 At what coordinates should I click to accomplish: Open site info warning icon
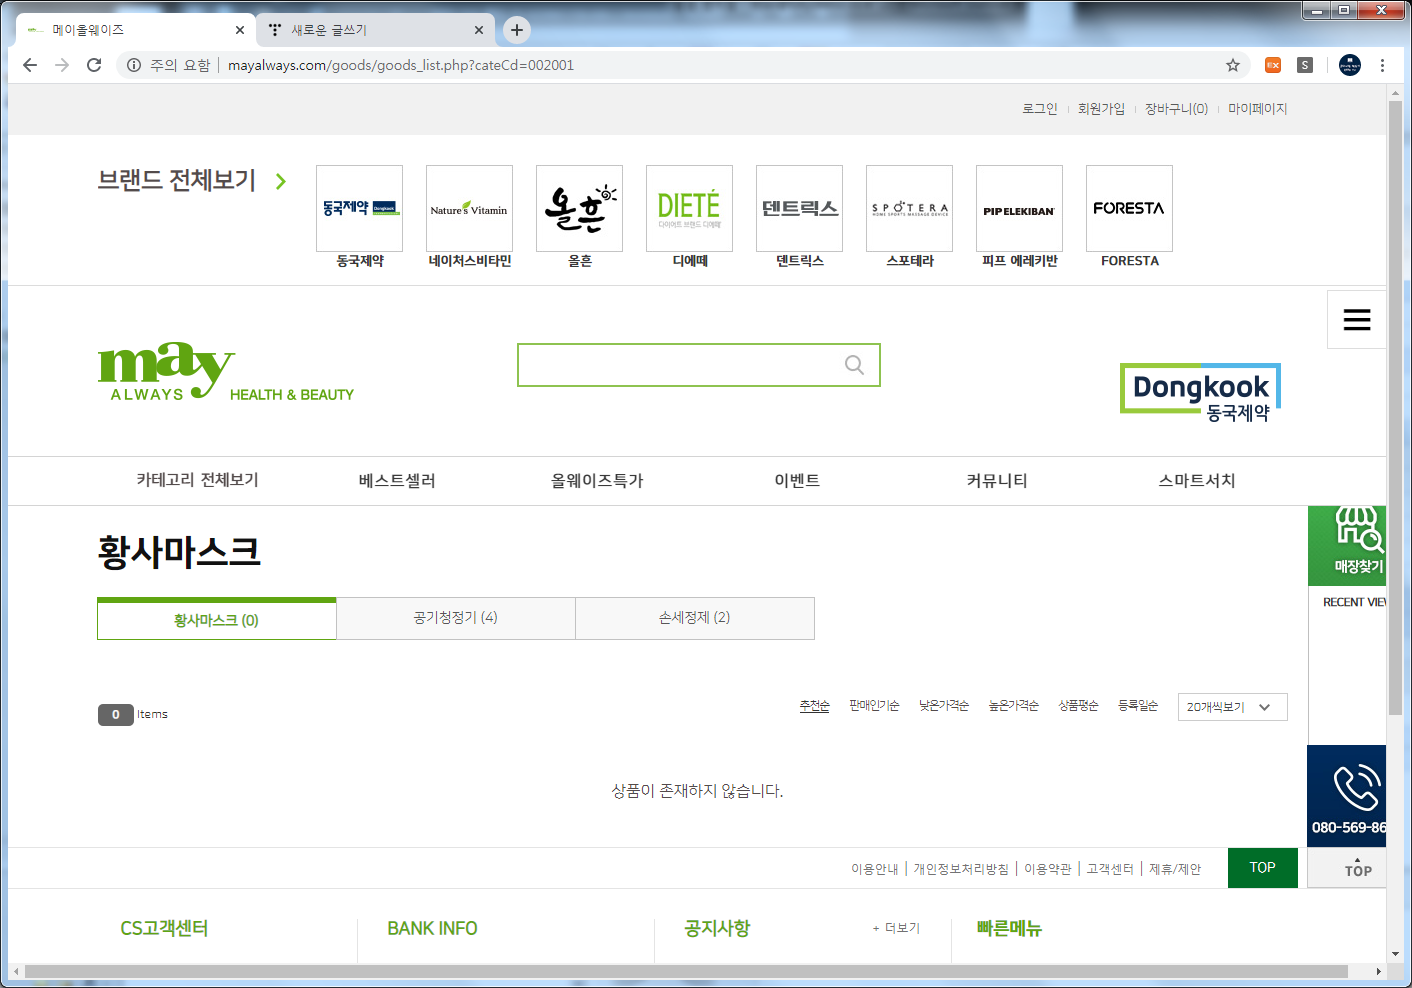point(134,65)
